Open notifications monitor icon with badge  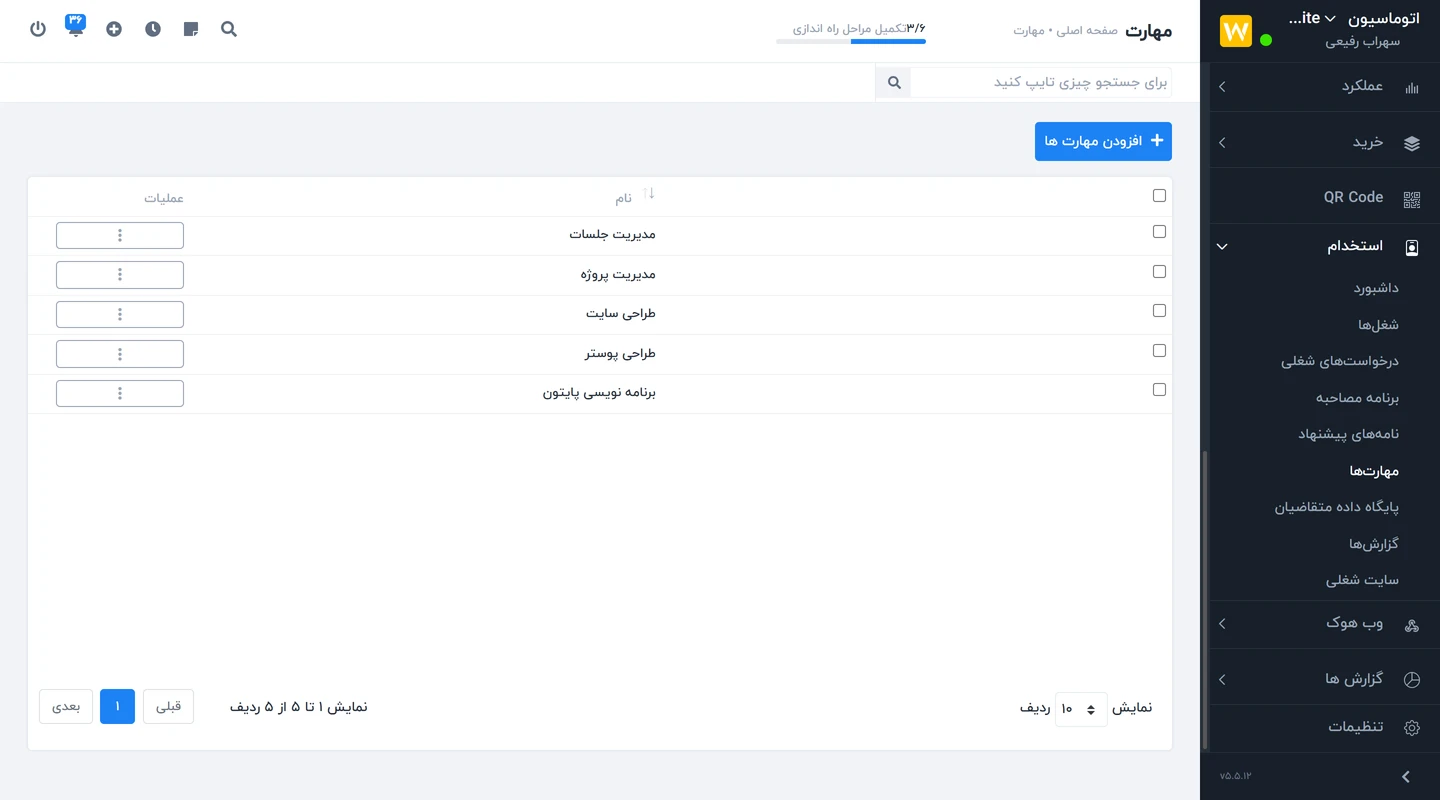[x=76, y=26]
